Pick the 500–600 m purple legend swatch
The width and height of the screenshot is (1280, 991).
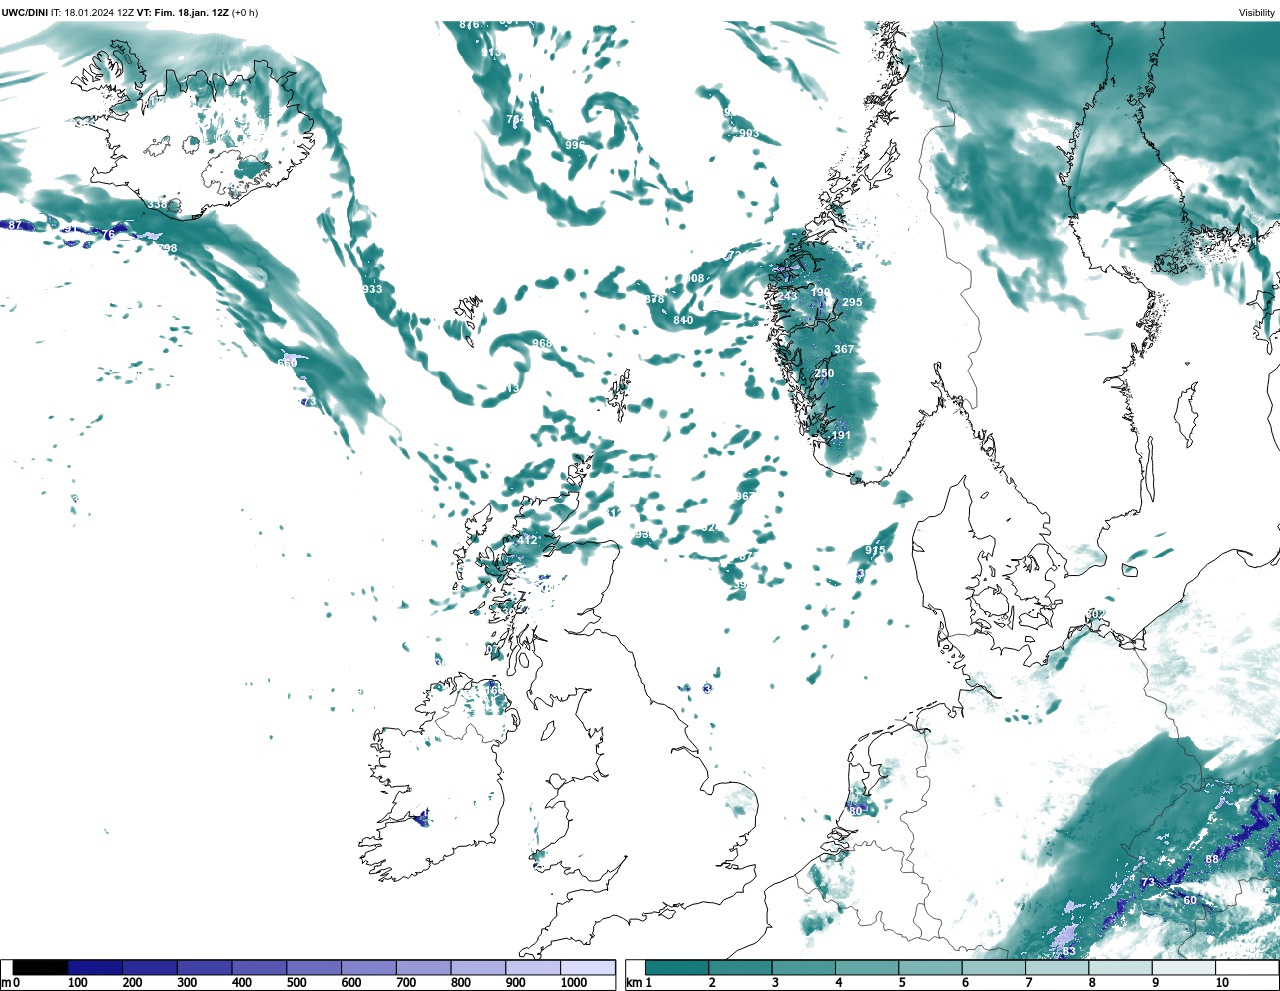tap(314, 968)
